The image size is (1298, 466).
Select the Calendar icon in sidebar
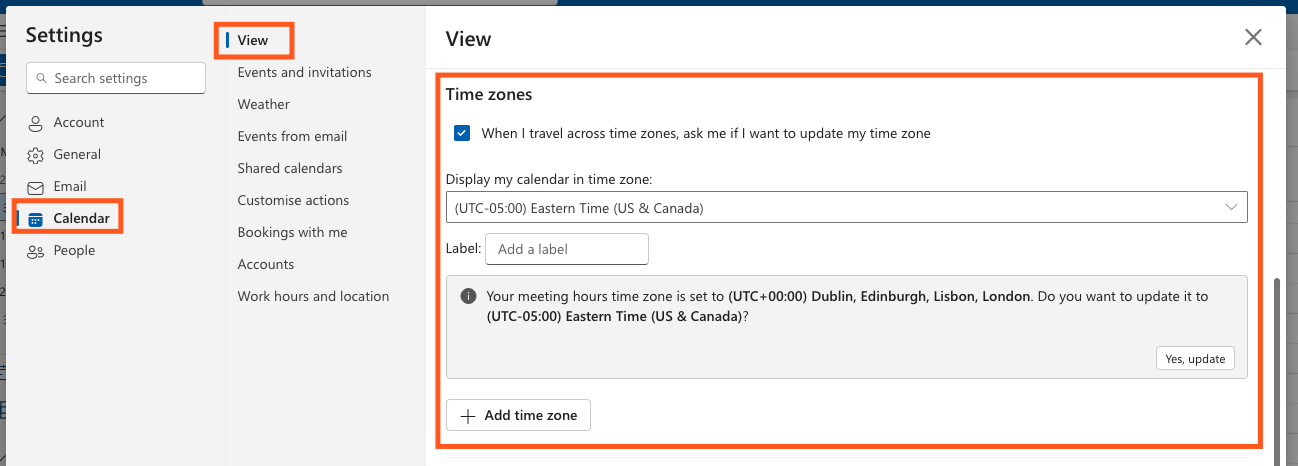pyautogui.click(x=36, y=219)
